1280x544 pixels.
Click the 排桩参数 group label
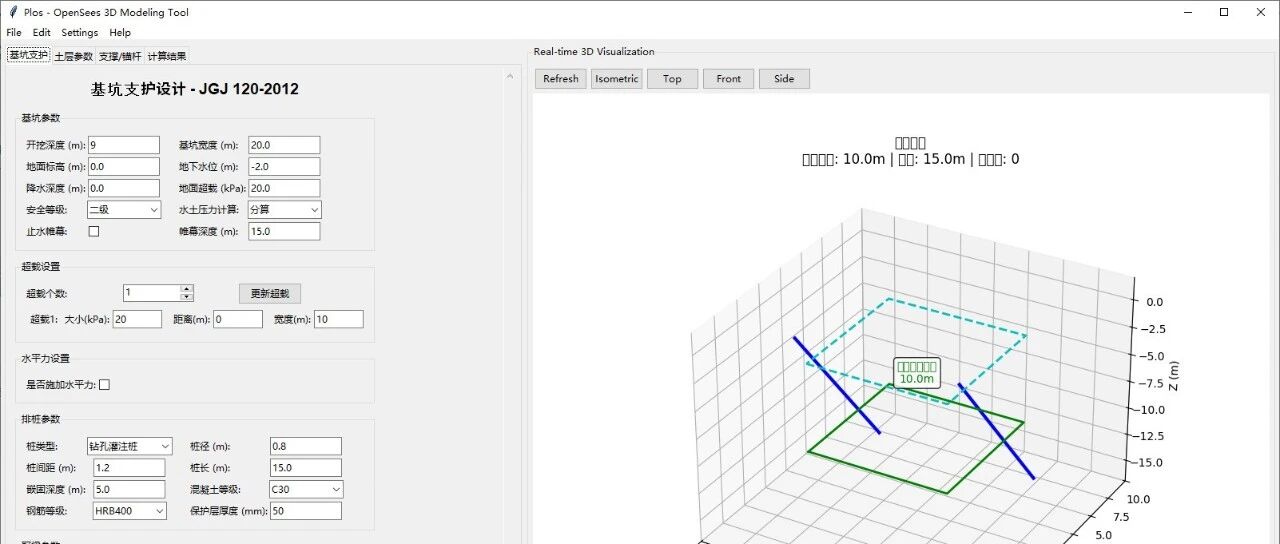pos(40,419)
